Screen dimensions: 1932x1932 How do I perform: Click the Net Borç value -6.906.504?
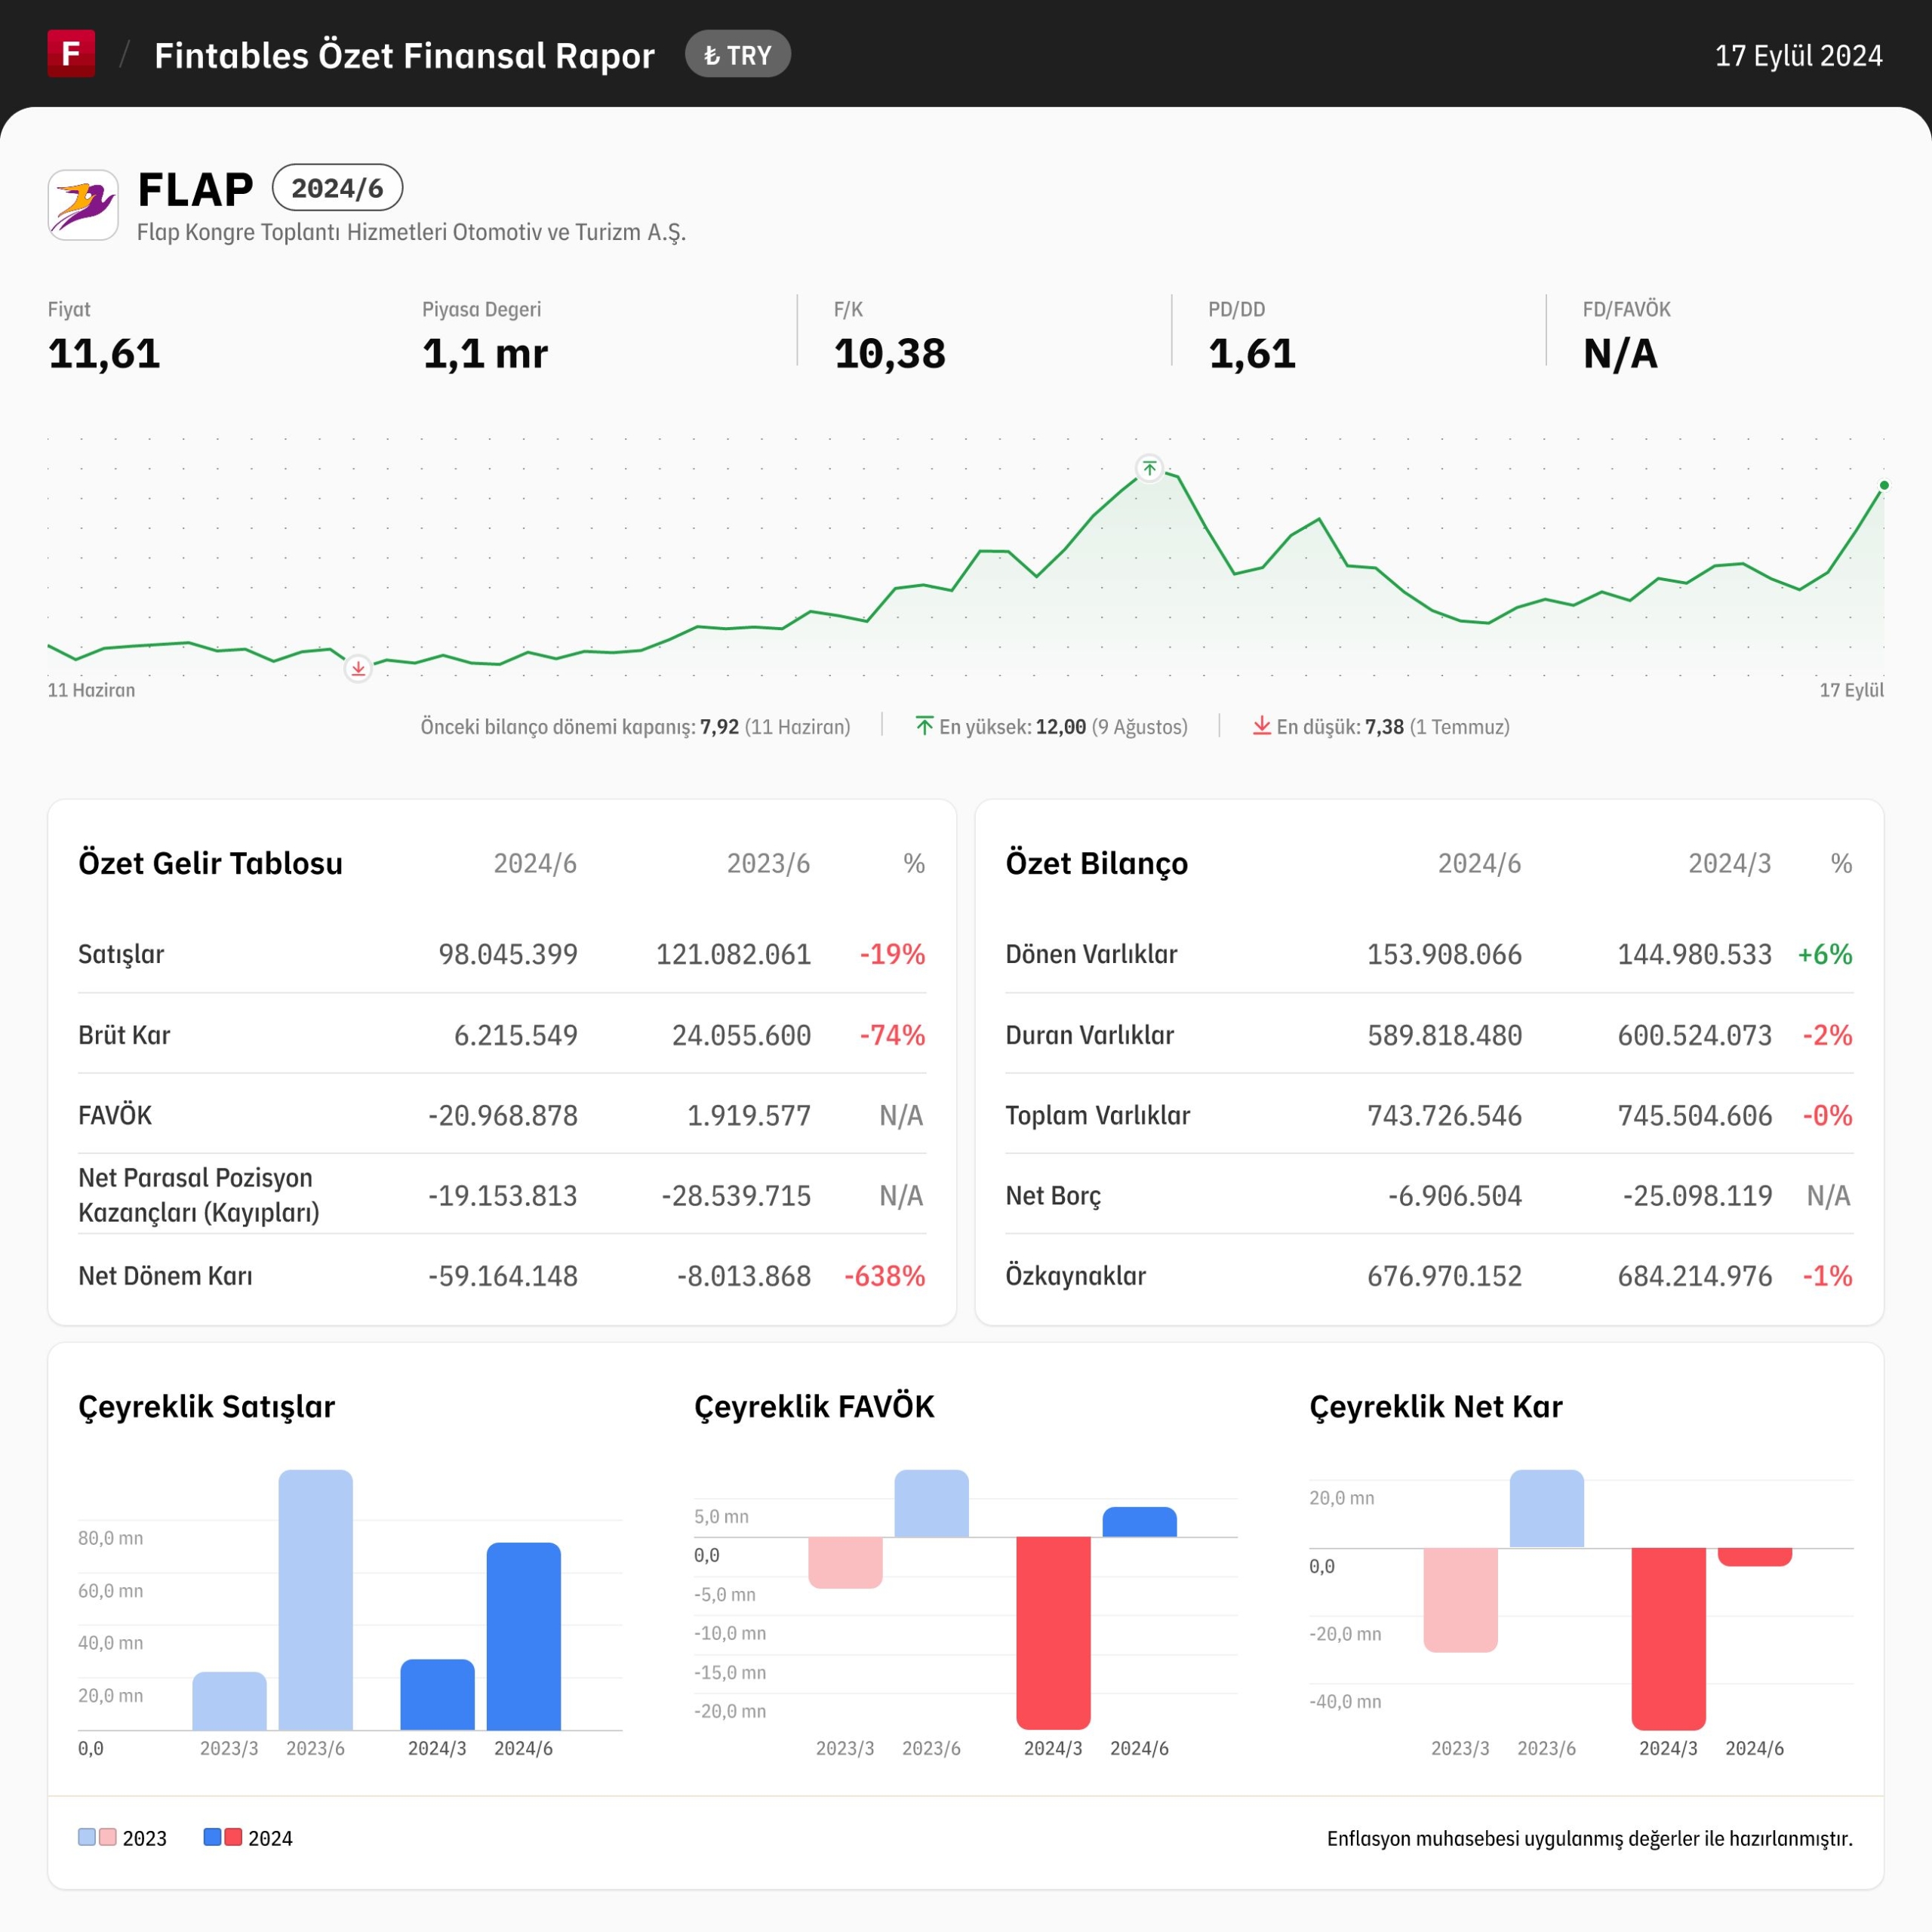tap(1455, 1196)
